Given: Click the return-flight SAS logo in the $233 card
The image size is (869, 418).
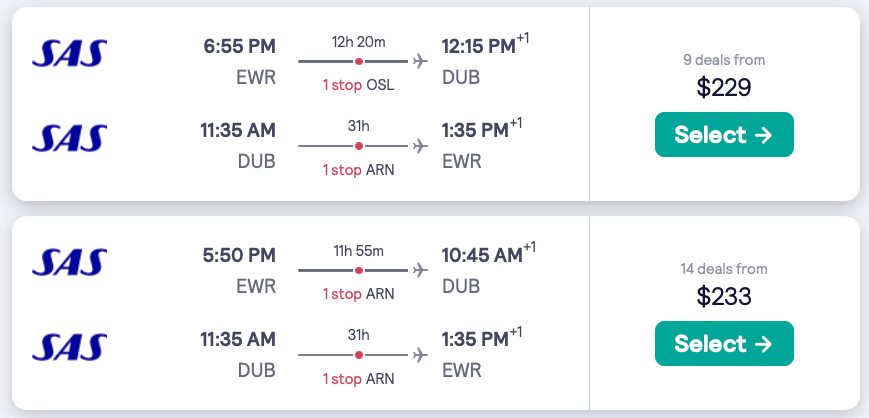Looking at the screenshot, I should (x=69, y=346).
